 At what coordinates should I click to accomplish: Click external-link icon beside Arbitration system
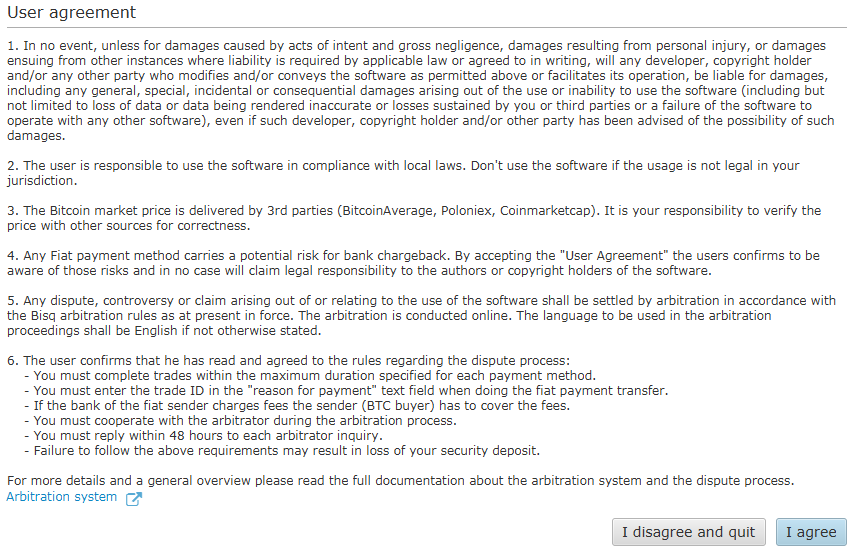[134, 499]
